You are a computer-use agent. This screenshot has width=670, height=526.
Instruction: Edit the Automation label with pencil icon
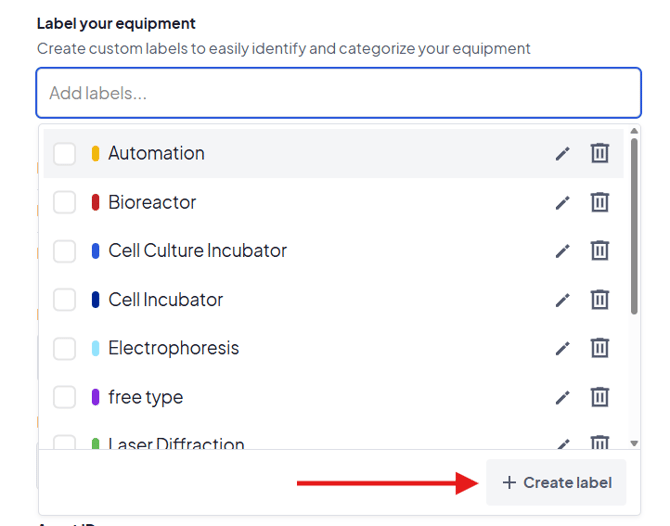[563, 154]
